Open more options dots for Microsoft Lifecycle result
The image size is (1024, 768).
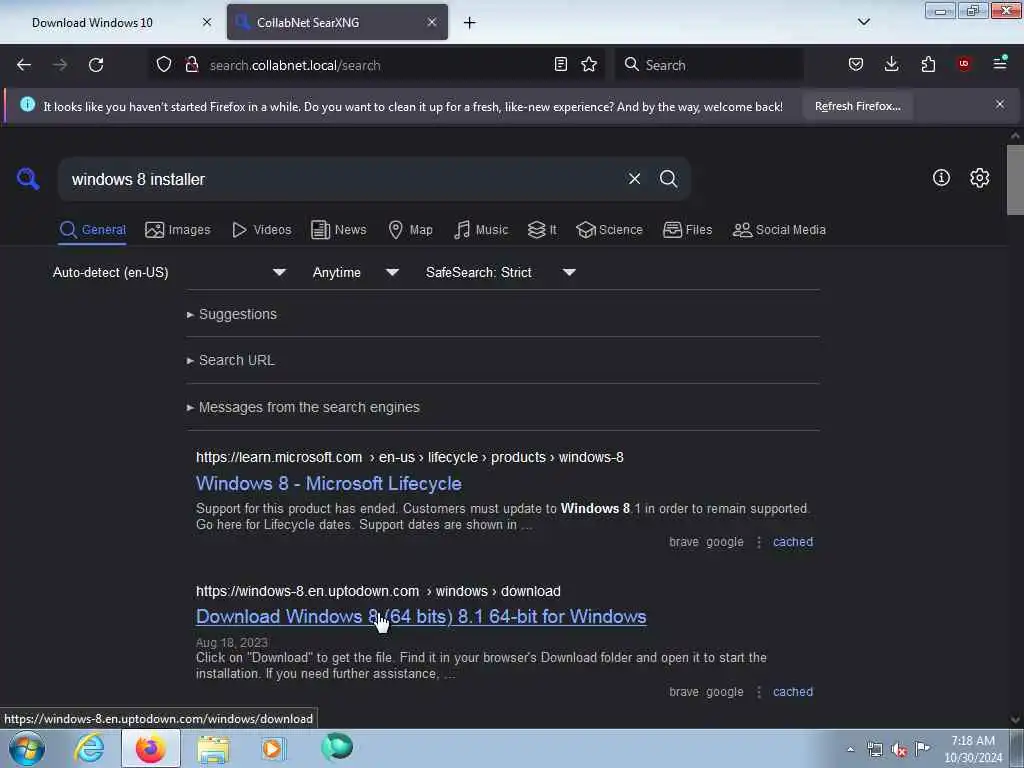pyautogui.click(x=758, y=542)
